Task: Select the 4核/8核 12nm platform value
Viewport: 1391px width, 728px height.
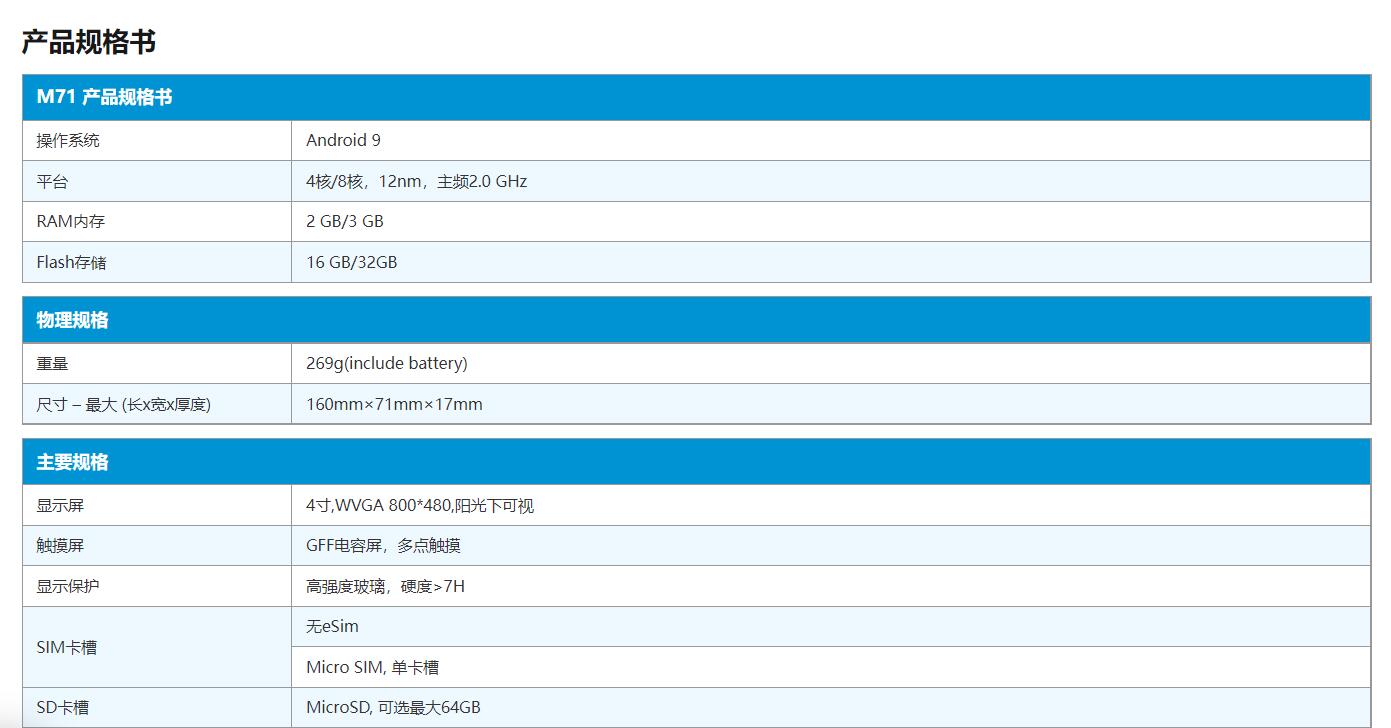Action: point(416,181)
